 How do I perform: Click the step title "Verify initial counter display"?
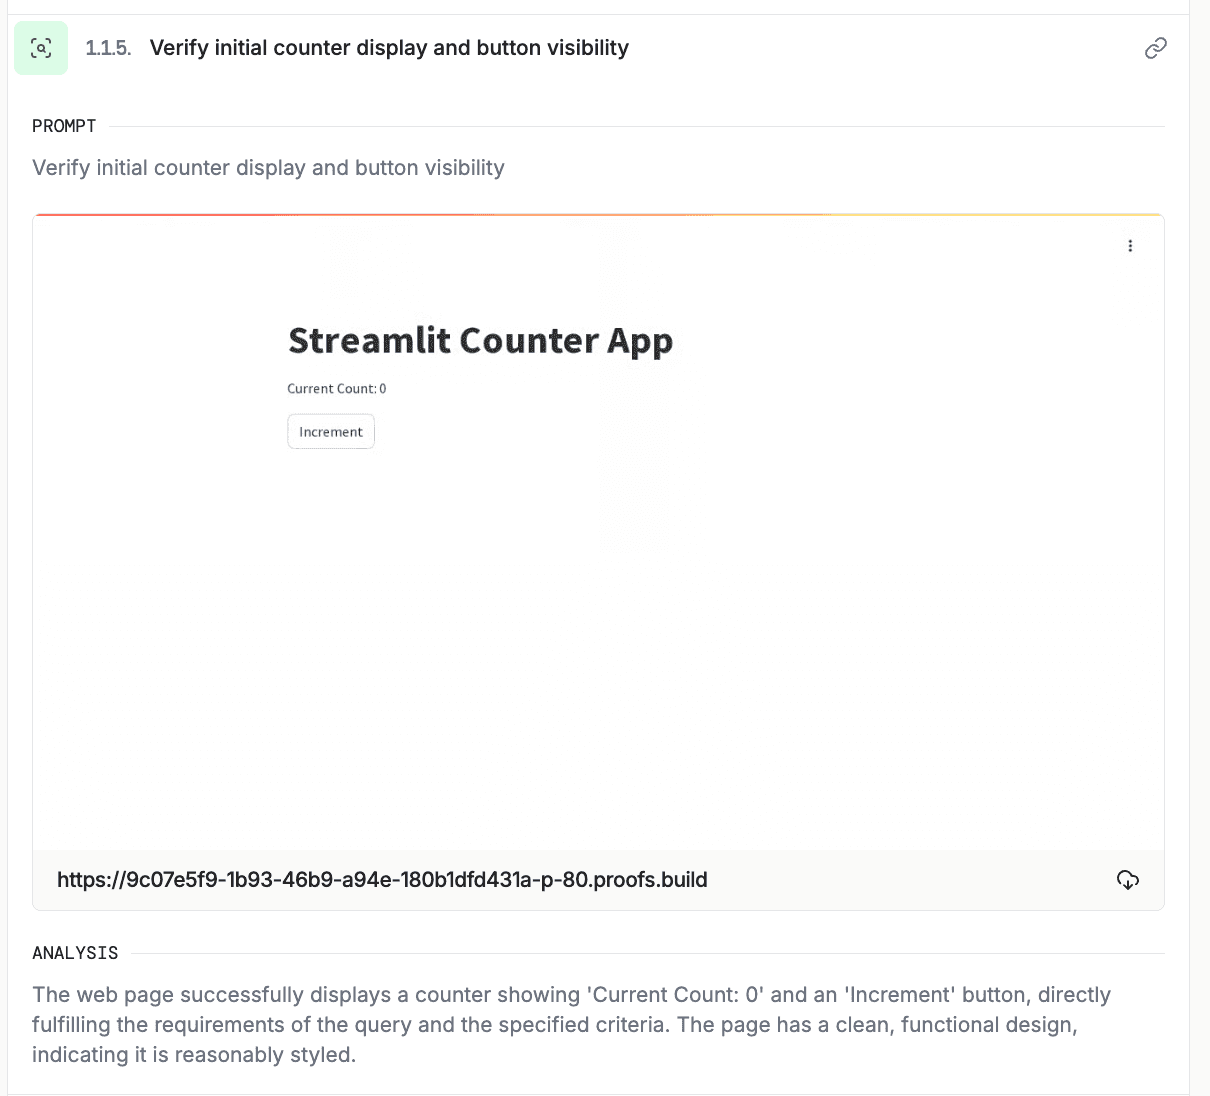click(389, 48)
